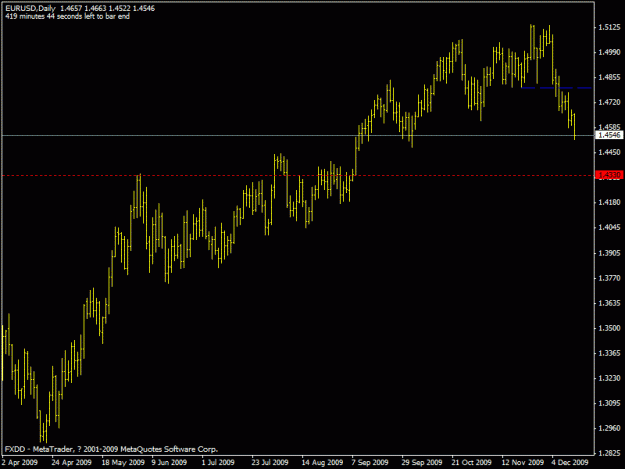Click the 1.4450 price scale value
The image size is (625, 469).
click(610, 152)
